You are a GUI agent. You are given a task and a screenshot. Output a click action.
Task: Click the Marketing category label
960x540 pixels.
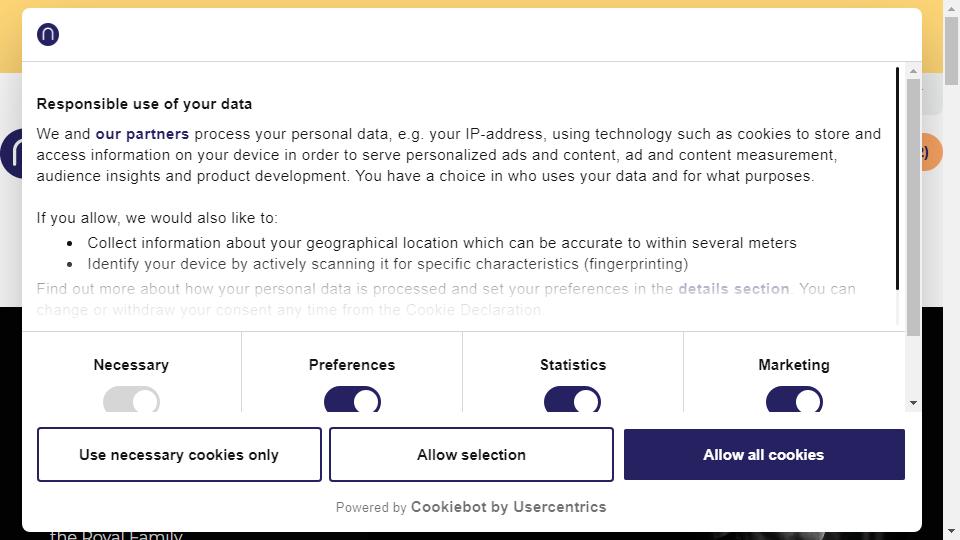pos(794,365)
